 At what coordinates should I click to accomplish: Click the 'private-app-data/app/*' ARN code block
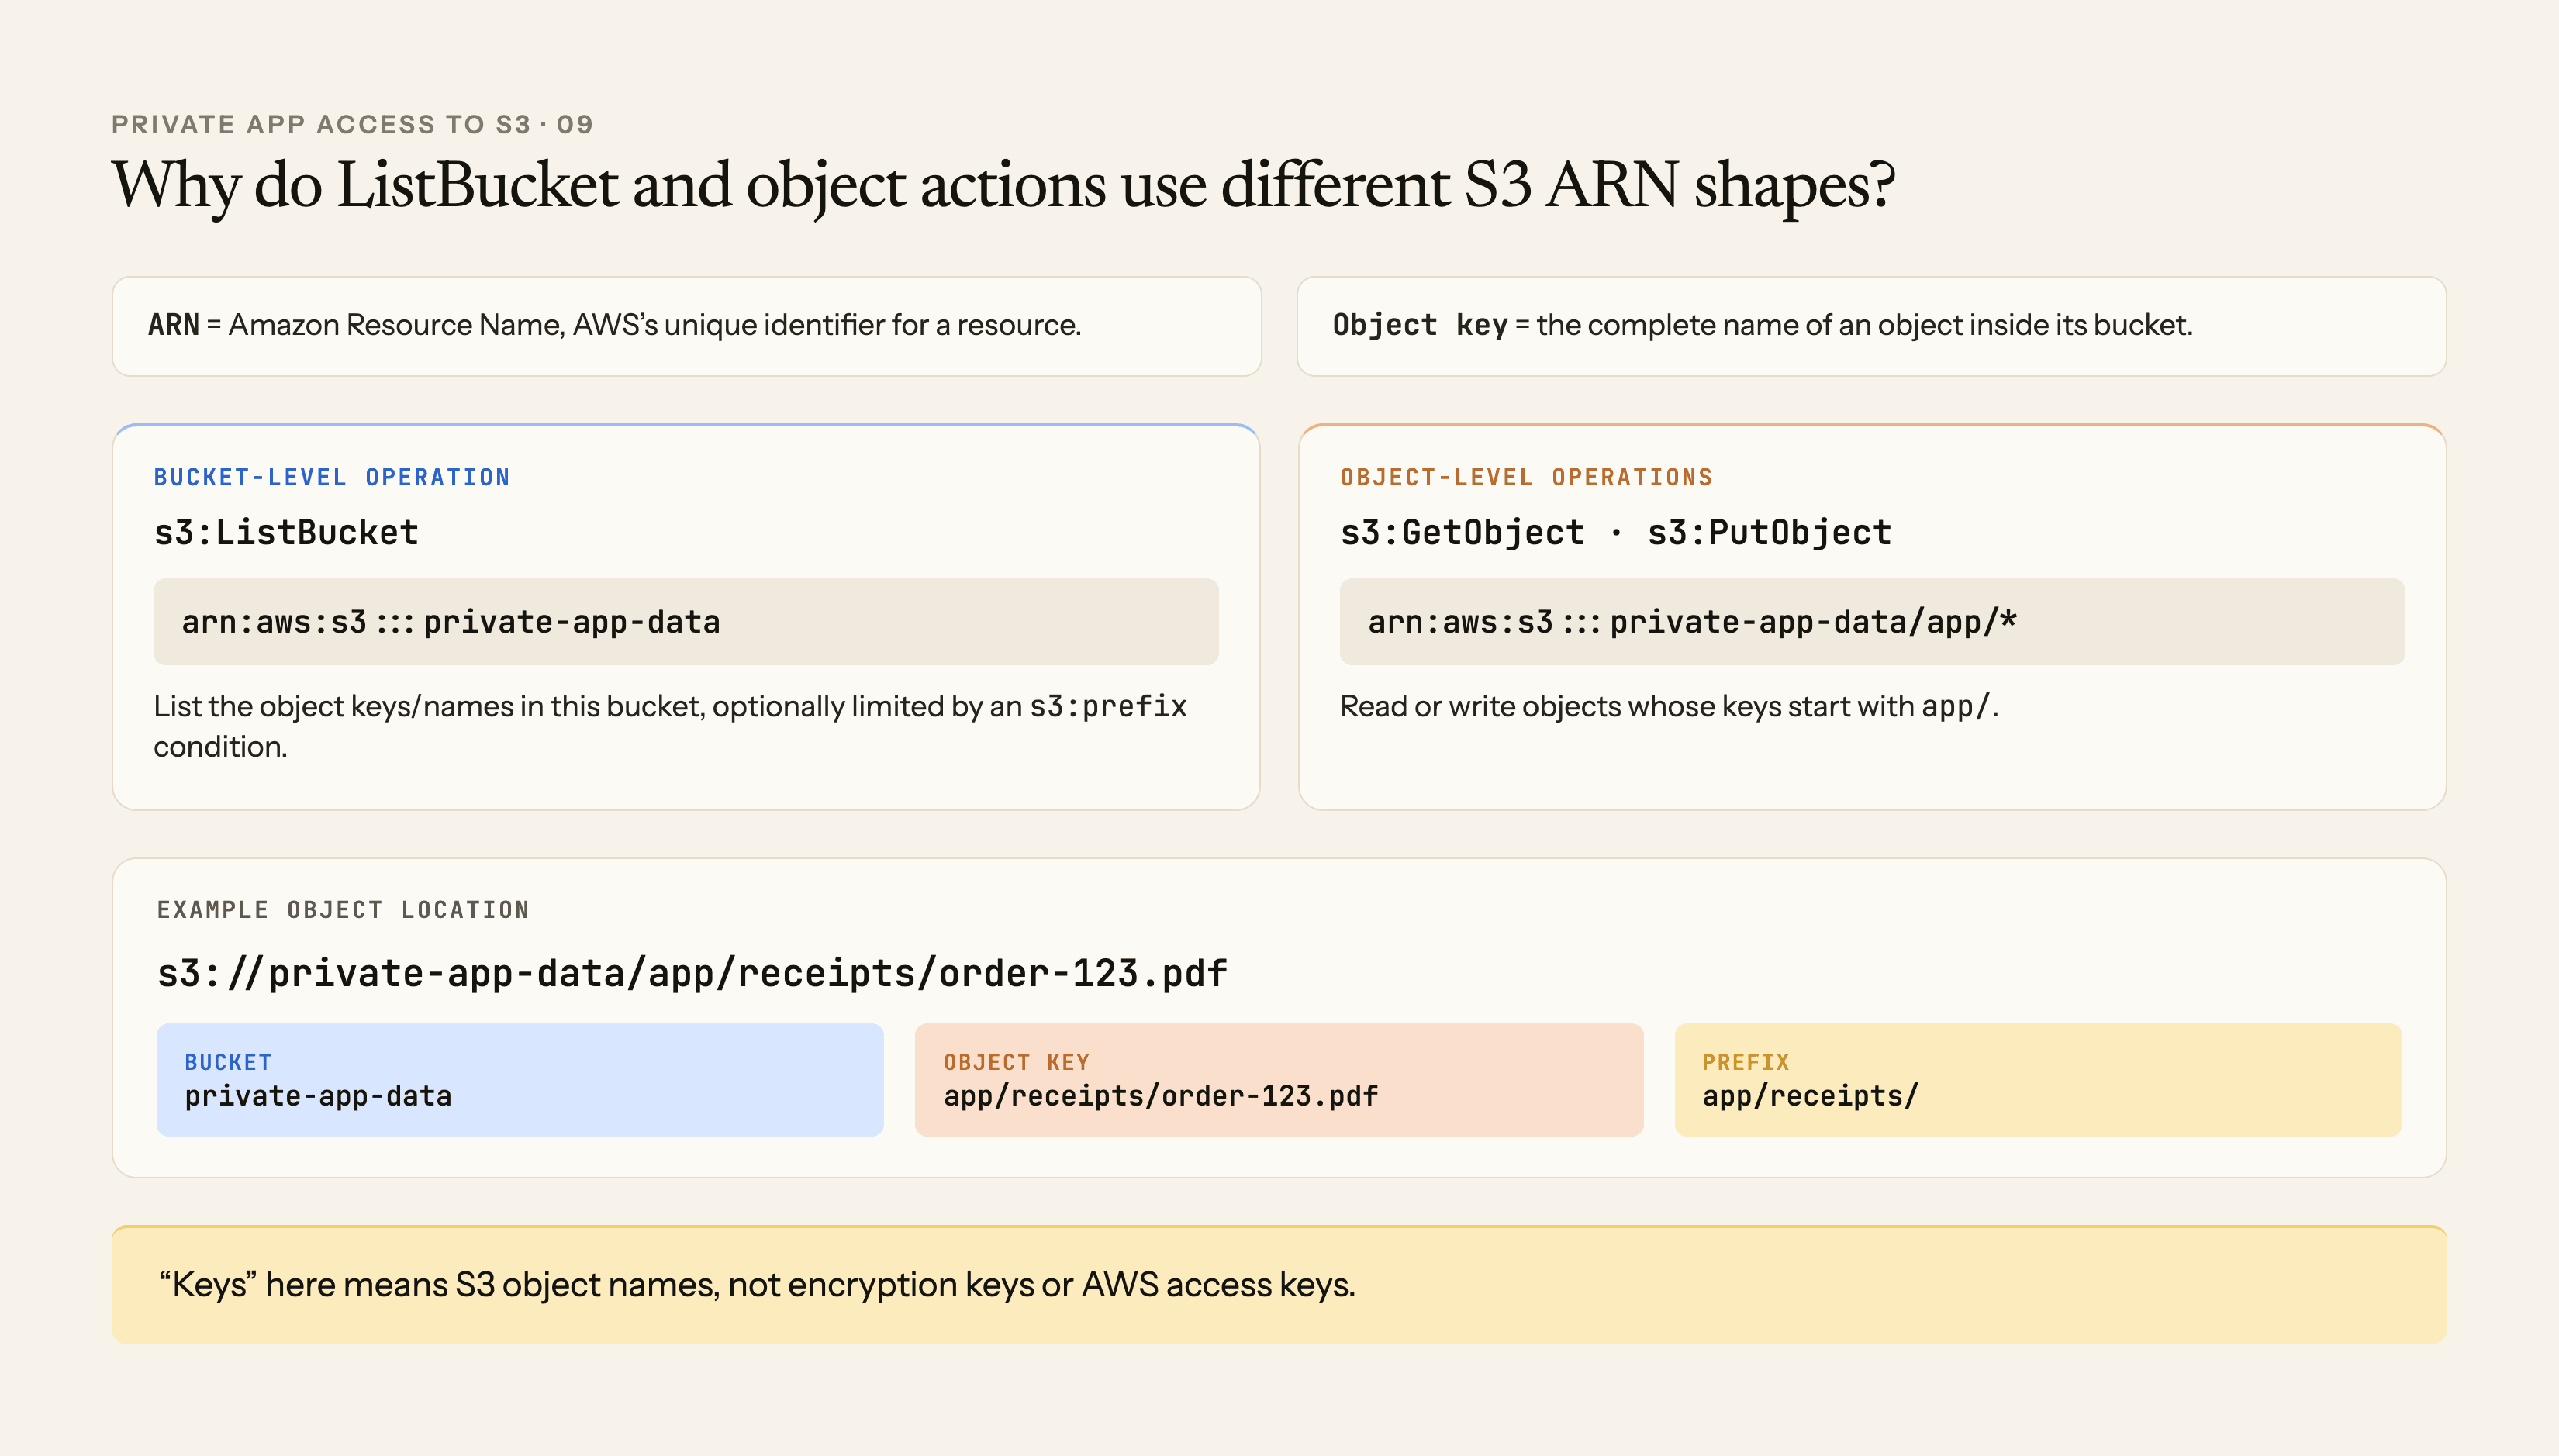click(1872, 622)
